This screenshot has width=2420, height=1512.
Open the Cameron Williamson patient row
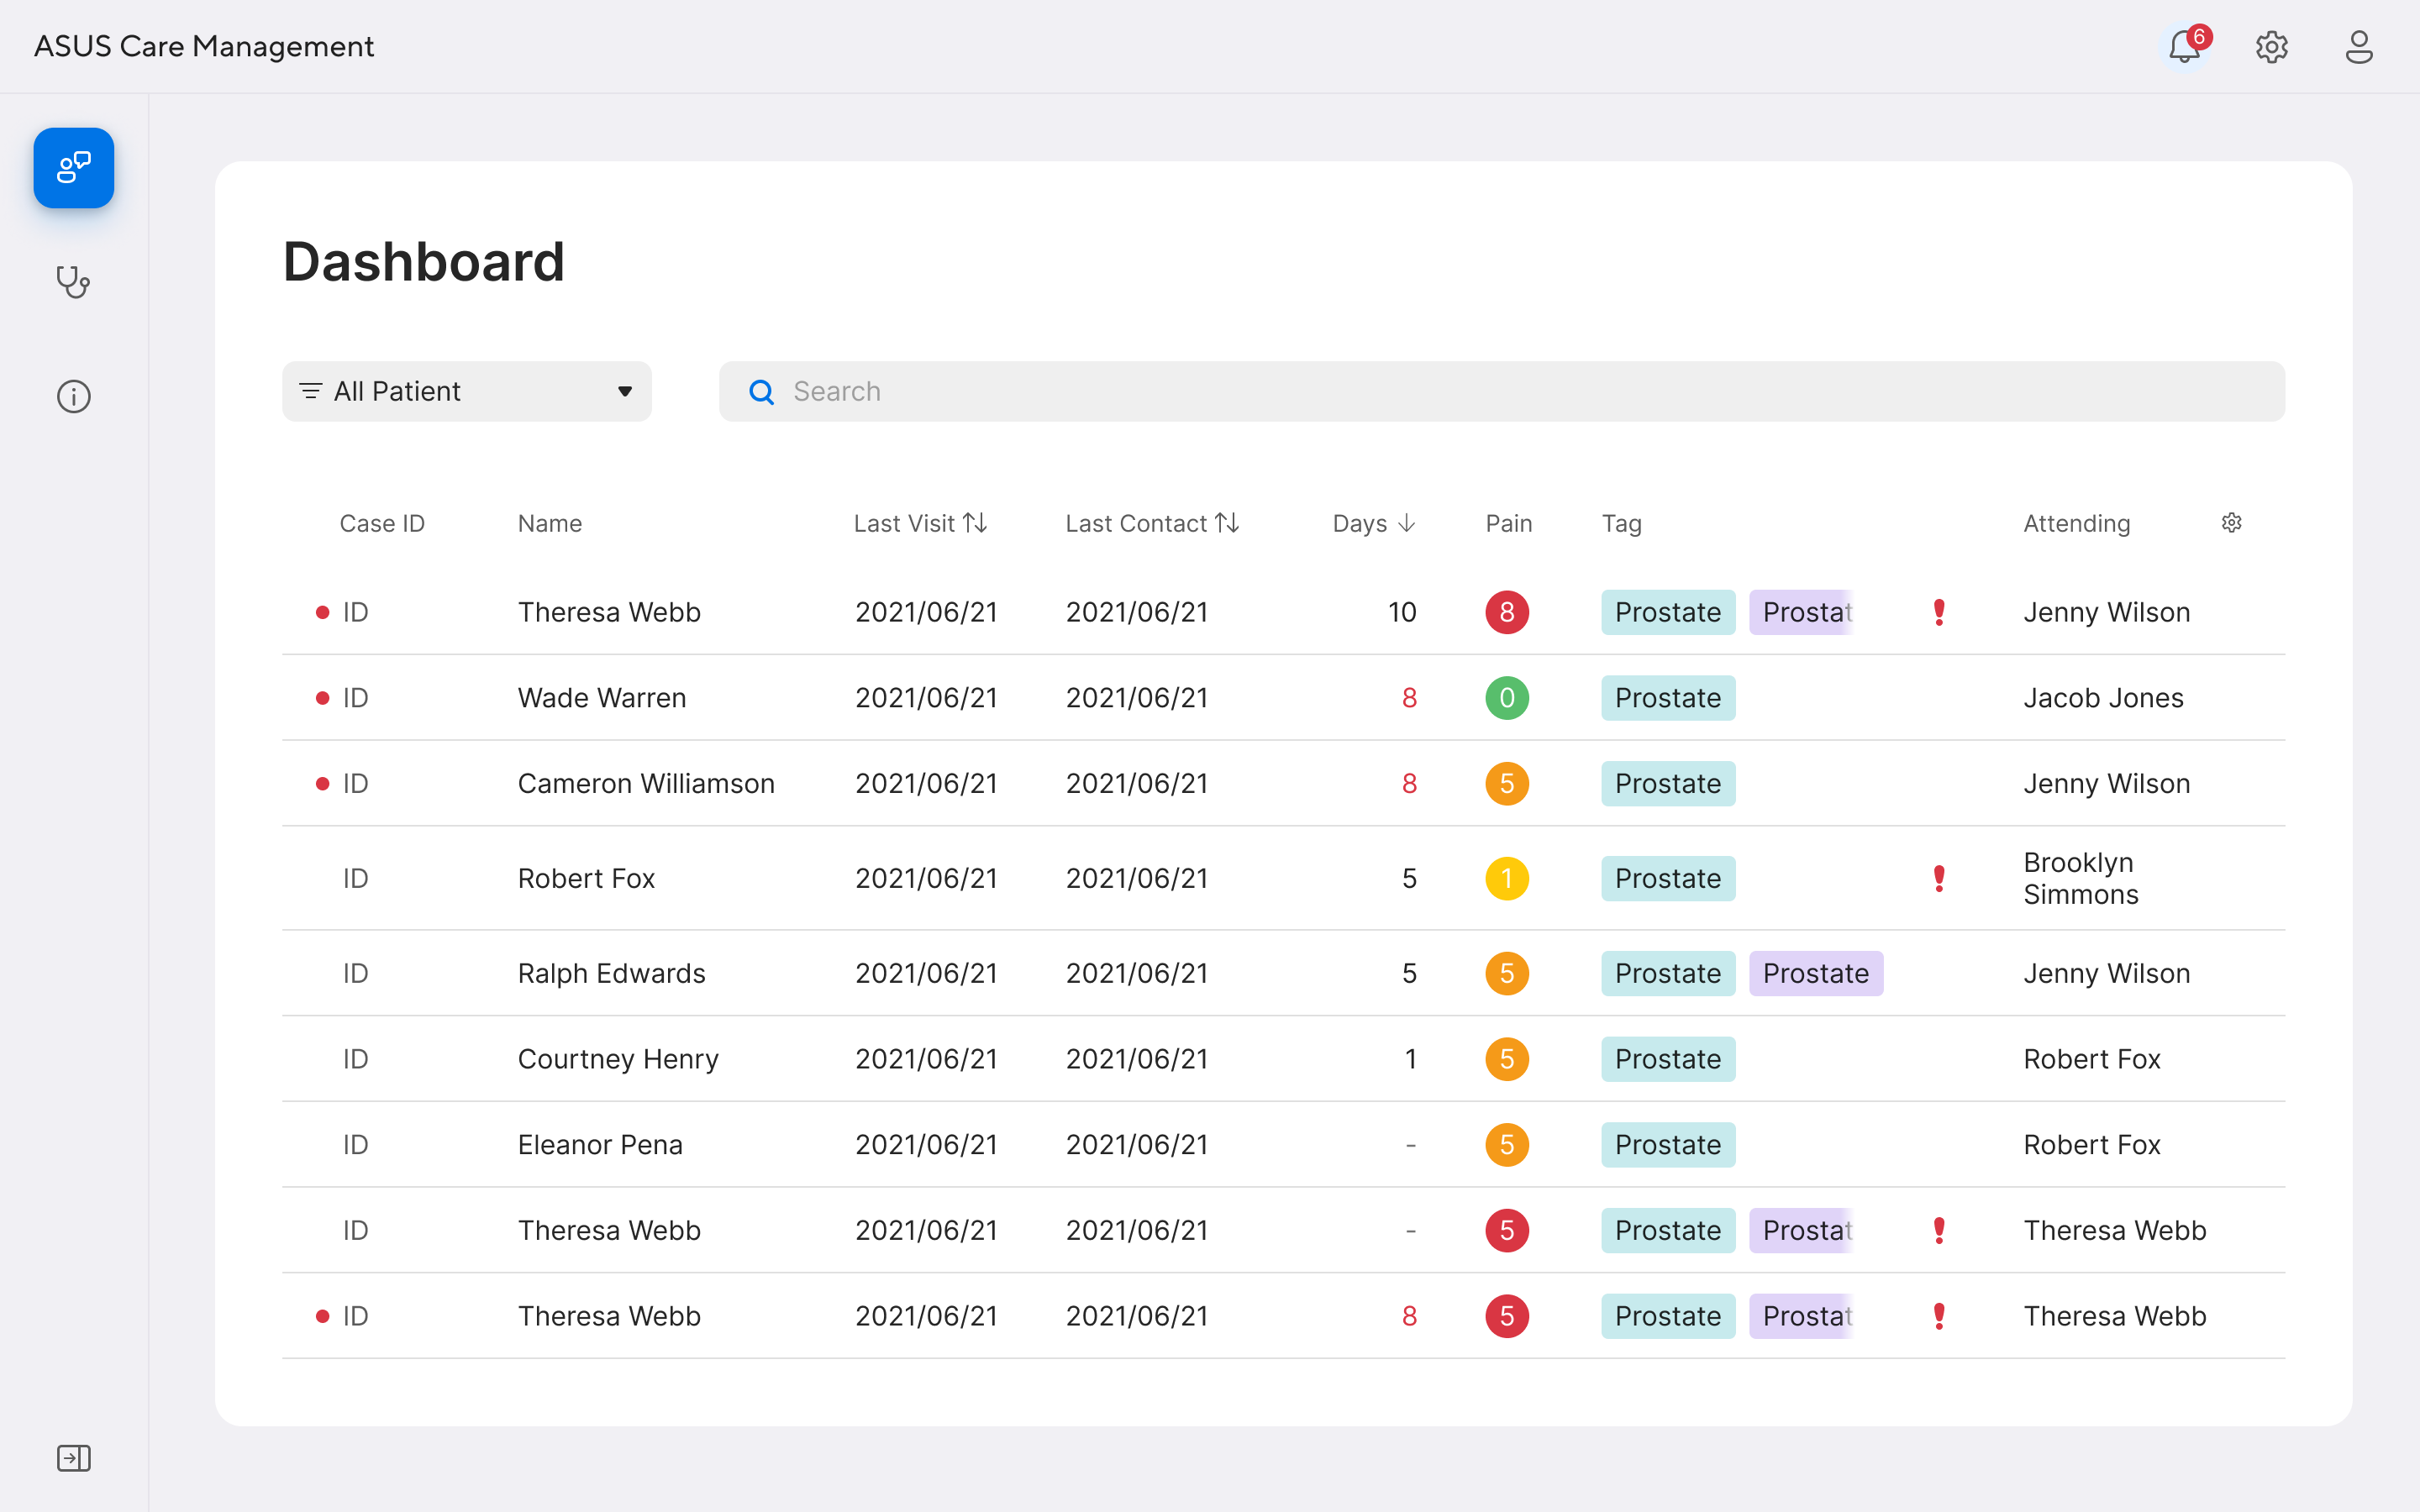pyautogui.click(x=646, y=783)
